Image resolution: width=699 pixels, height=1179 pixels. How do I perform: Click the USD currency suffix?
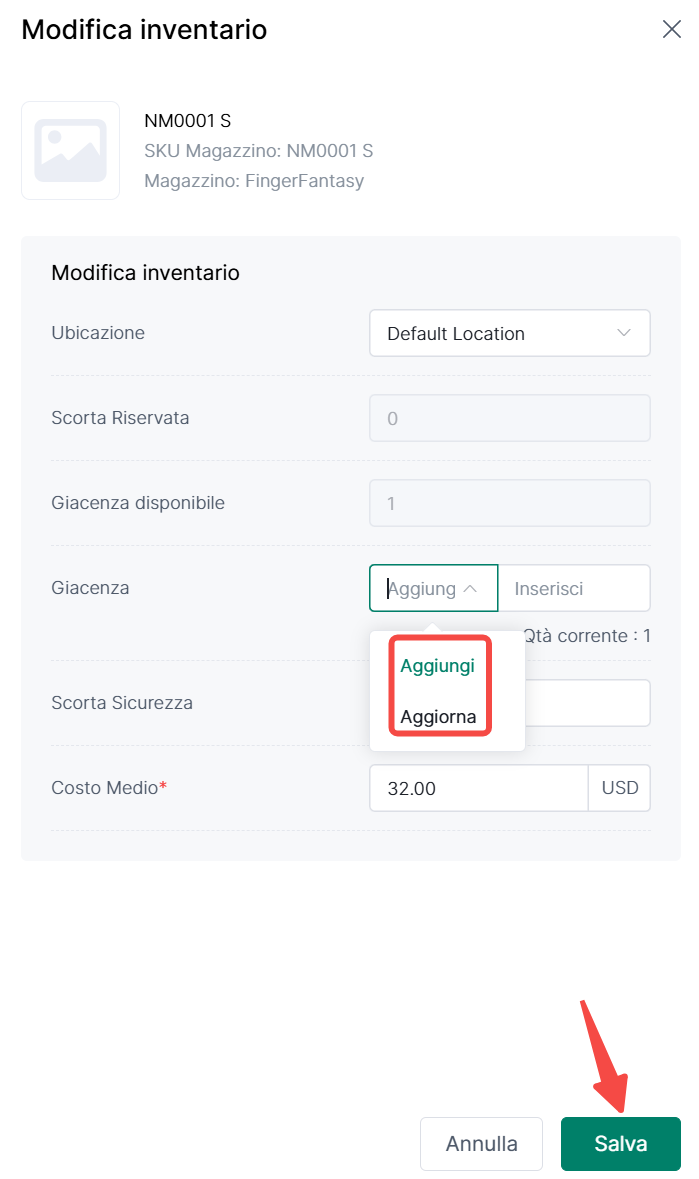(620, 788)
